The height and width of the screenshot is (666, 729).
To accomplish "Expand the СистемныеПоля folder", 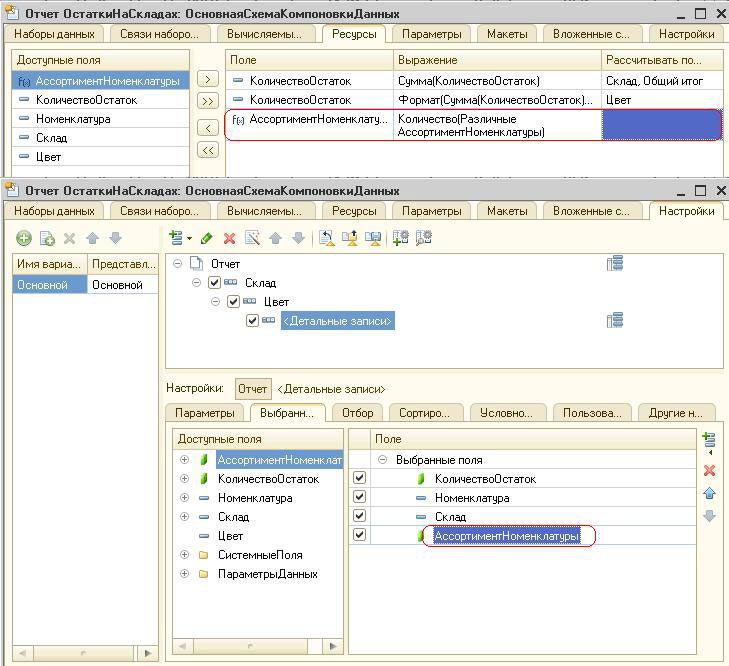I will click(184, 555).
